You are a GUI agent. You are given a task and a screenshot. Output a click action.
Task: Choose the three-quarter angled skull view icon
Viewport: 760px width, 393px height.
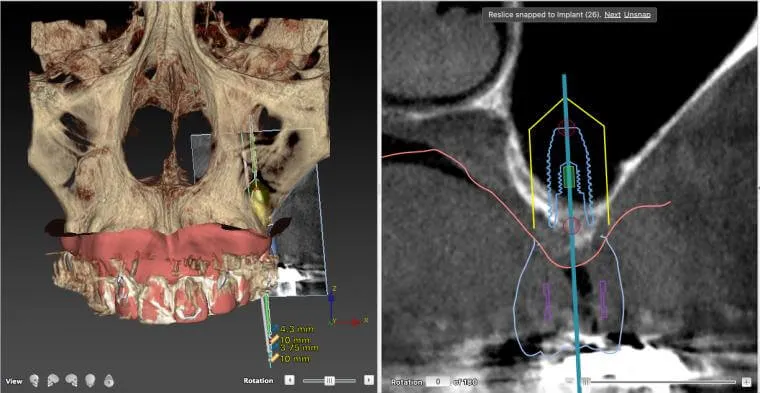72,380
